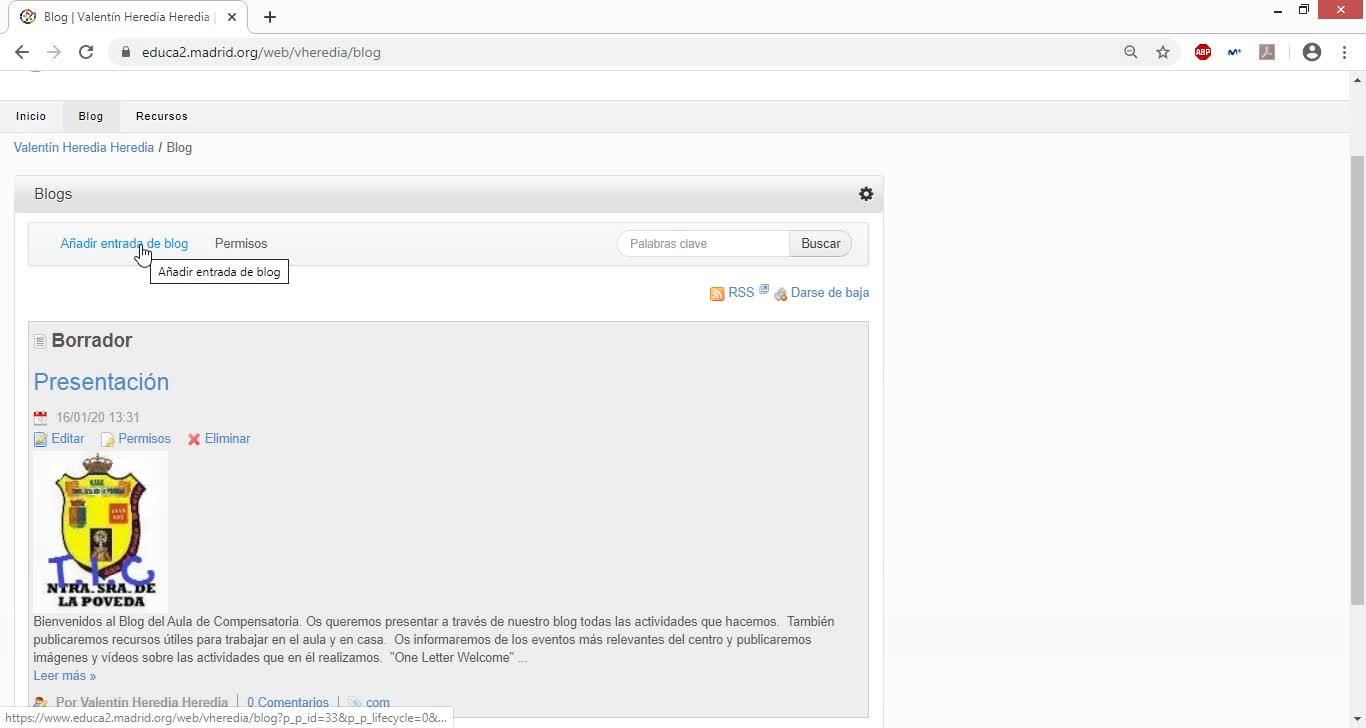Focus the Palabras clave search field
The height and width of the screenshot is (728, 1366).
coord(703,243)
